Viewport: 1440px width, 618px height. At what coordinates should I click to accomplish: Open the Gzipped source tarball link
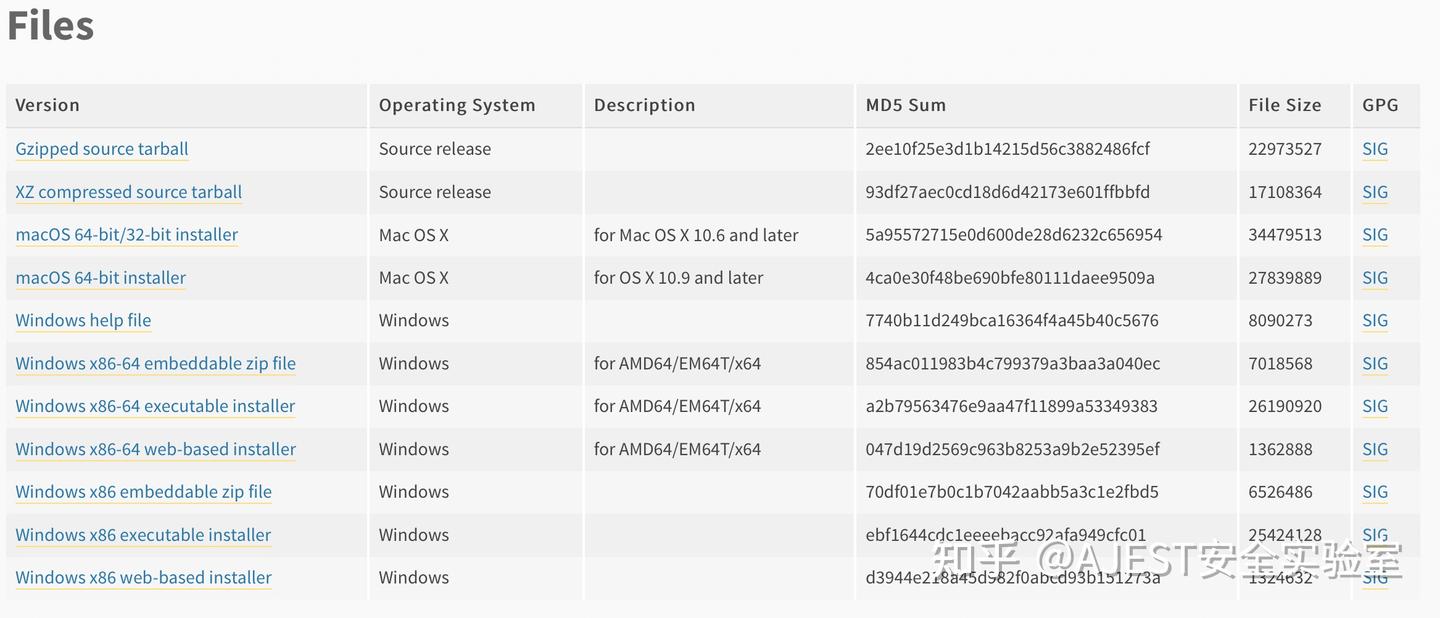point(102,149)
